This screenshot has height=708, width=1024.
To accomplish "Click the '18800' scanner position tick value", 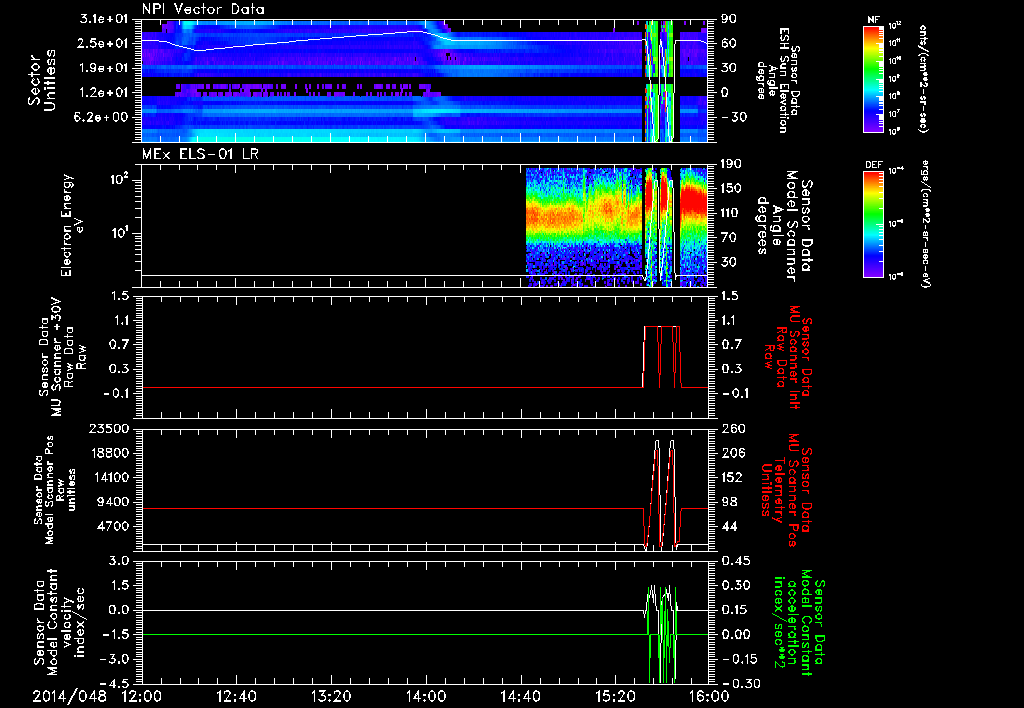I will (110, 453).
